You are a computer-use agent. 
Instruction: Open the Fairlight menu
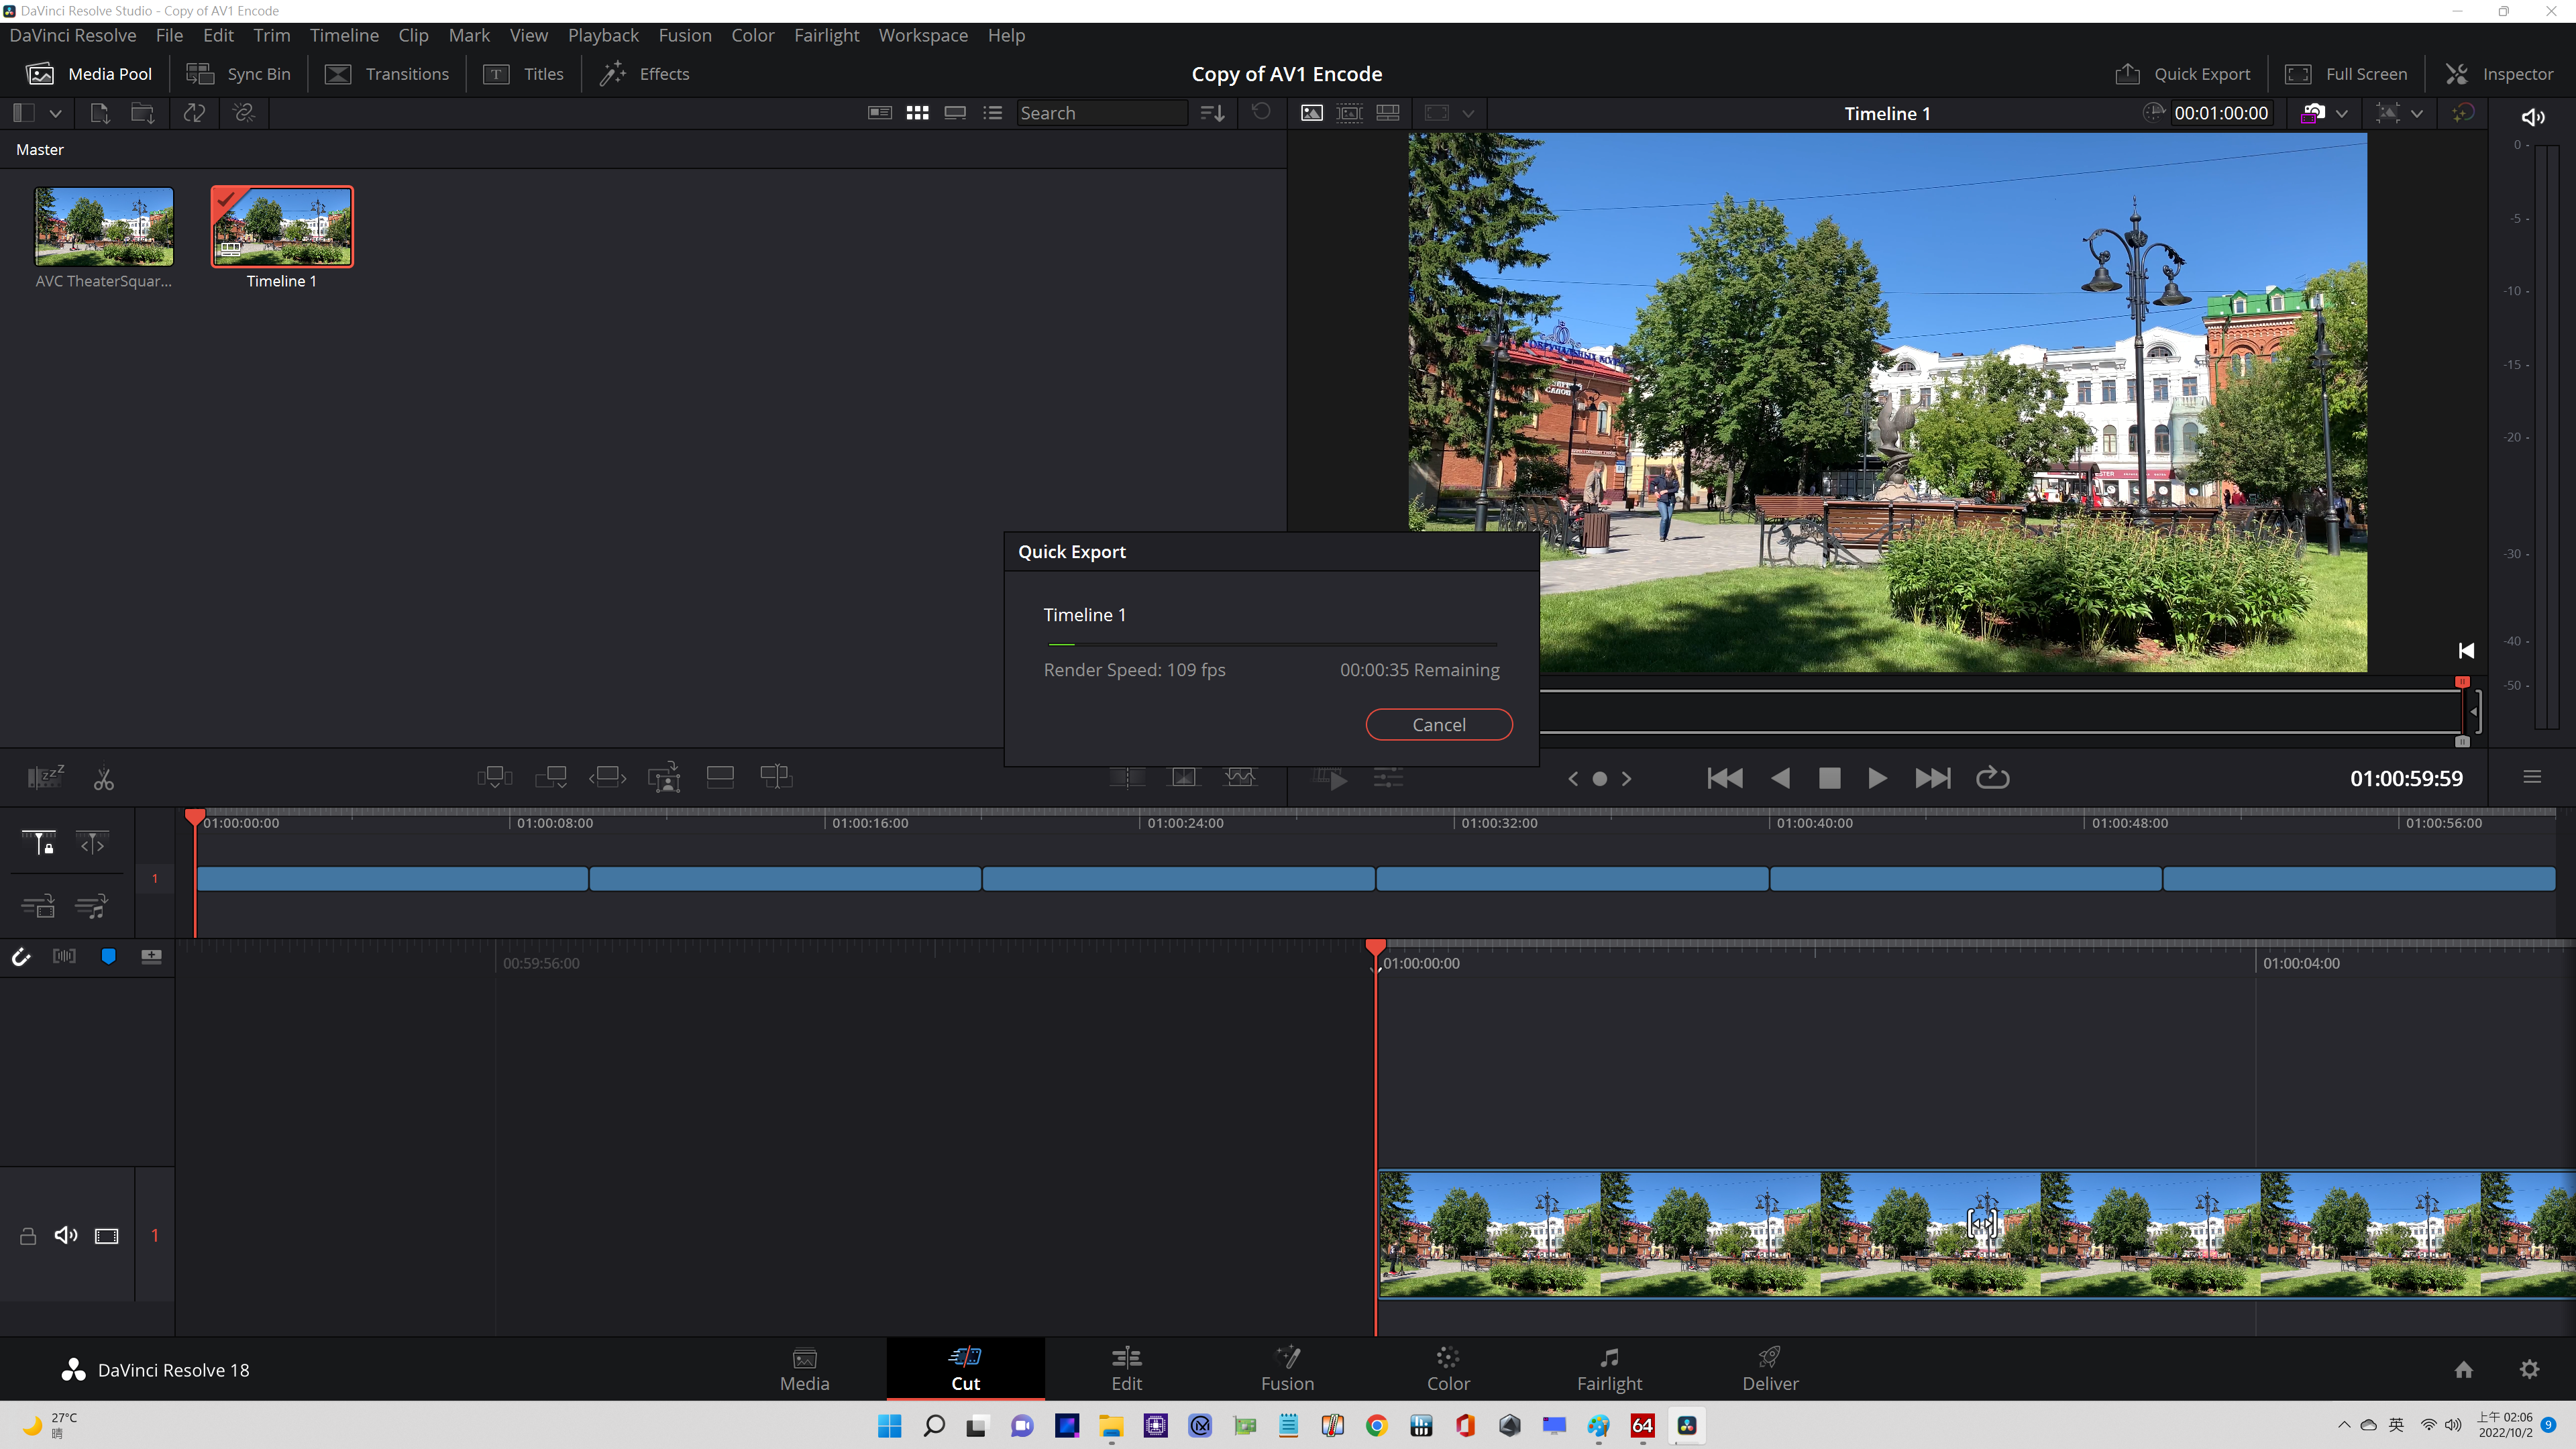point(826,35)
